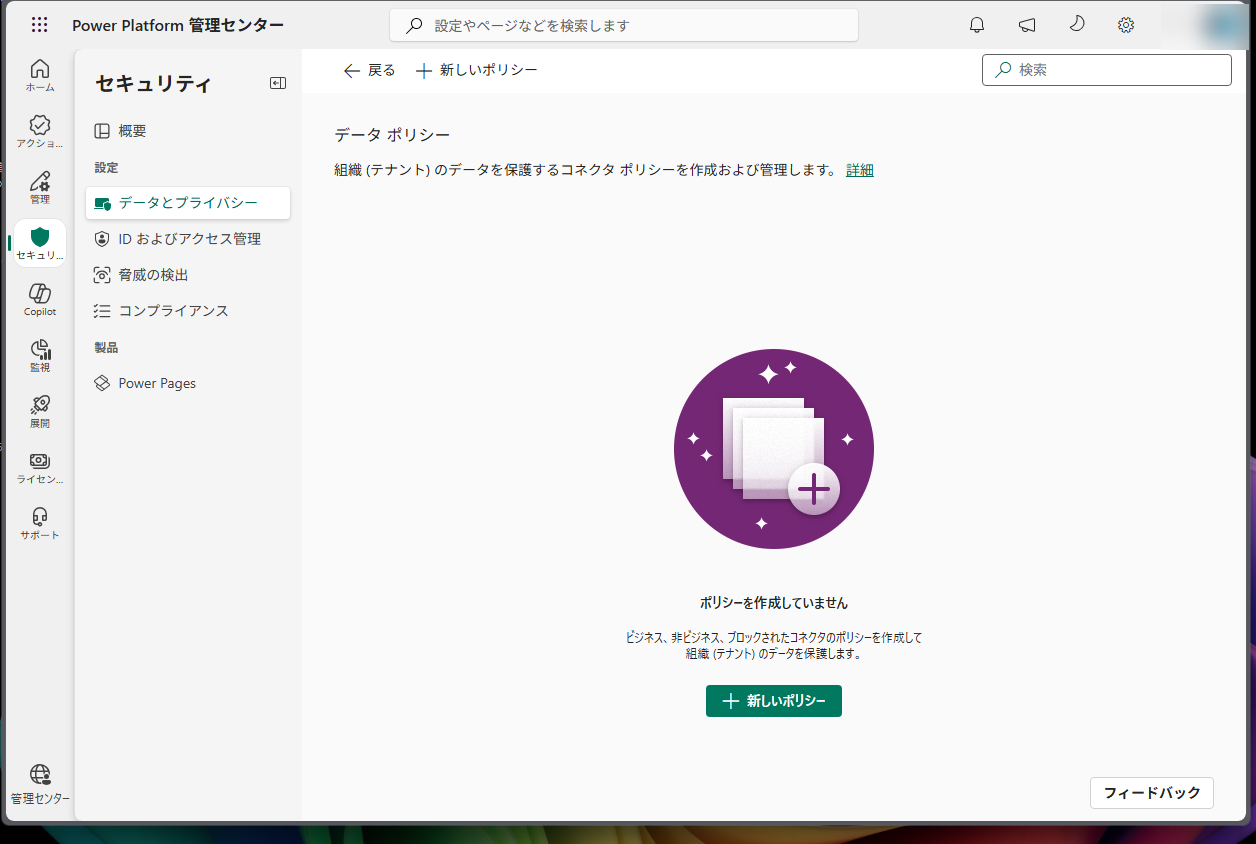Click the green 新しいポリシー button
The image size is (1256, 844).
774,701
